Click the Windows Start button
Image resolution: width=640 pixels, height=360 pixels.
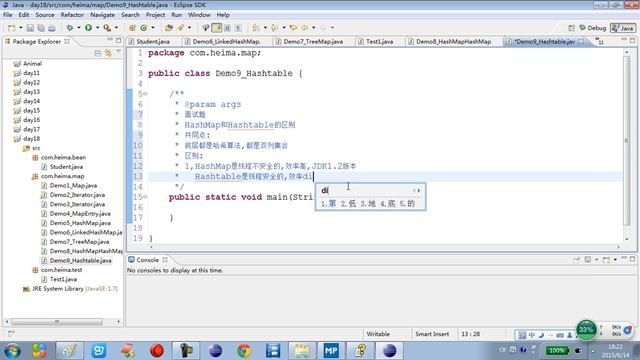point(11,351)
